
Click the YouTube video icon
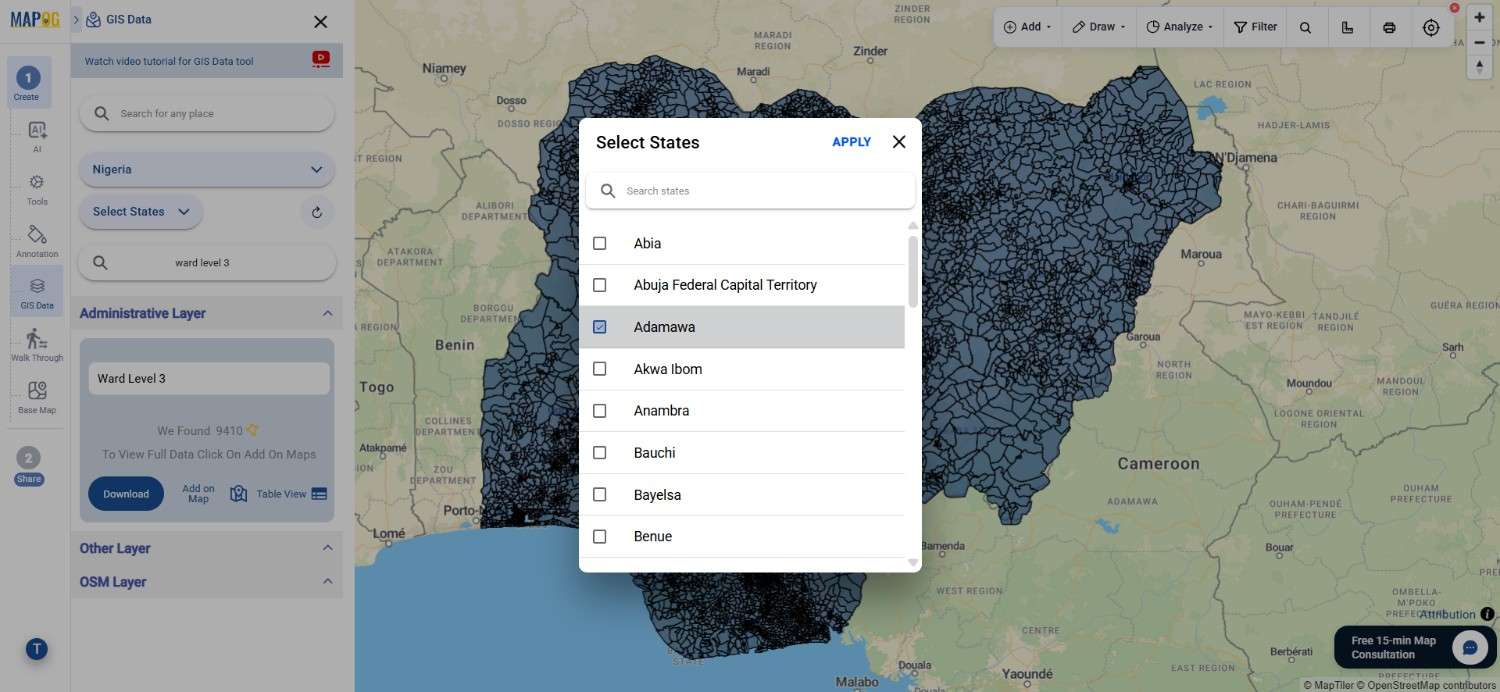point(321,59)
